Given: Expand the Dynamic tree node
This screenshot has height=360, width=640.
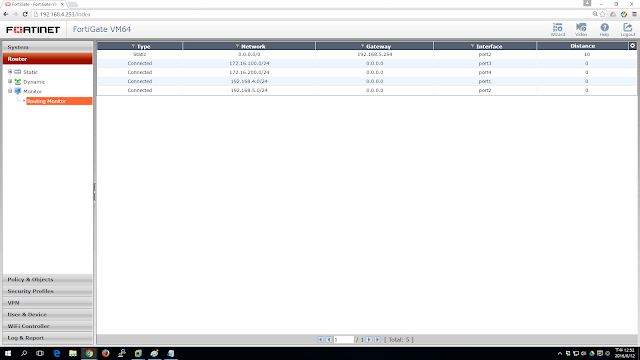Looking at the screenshot, I should (10, 81).
